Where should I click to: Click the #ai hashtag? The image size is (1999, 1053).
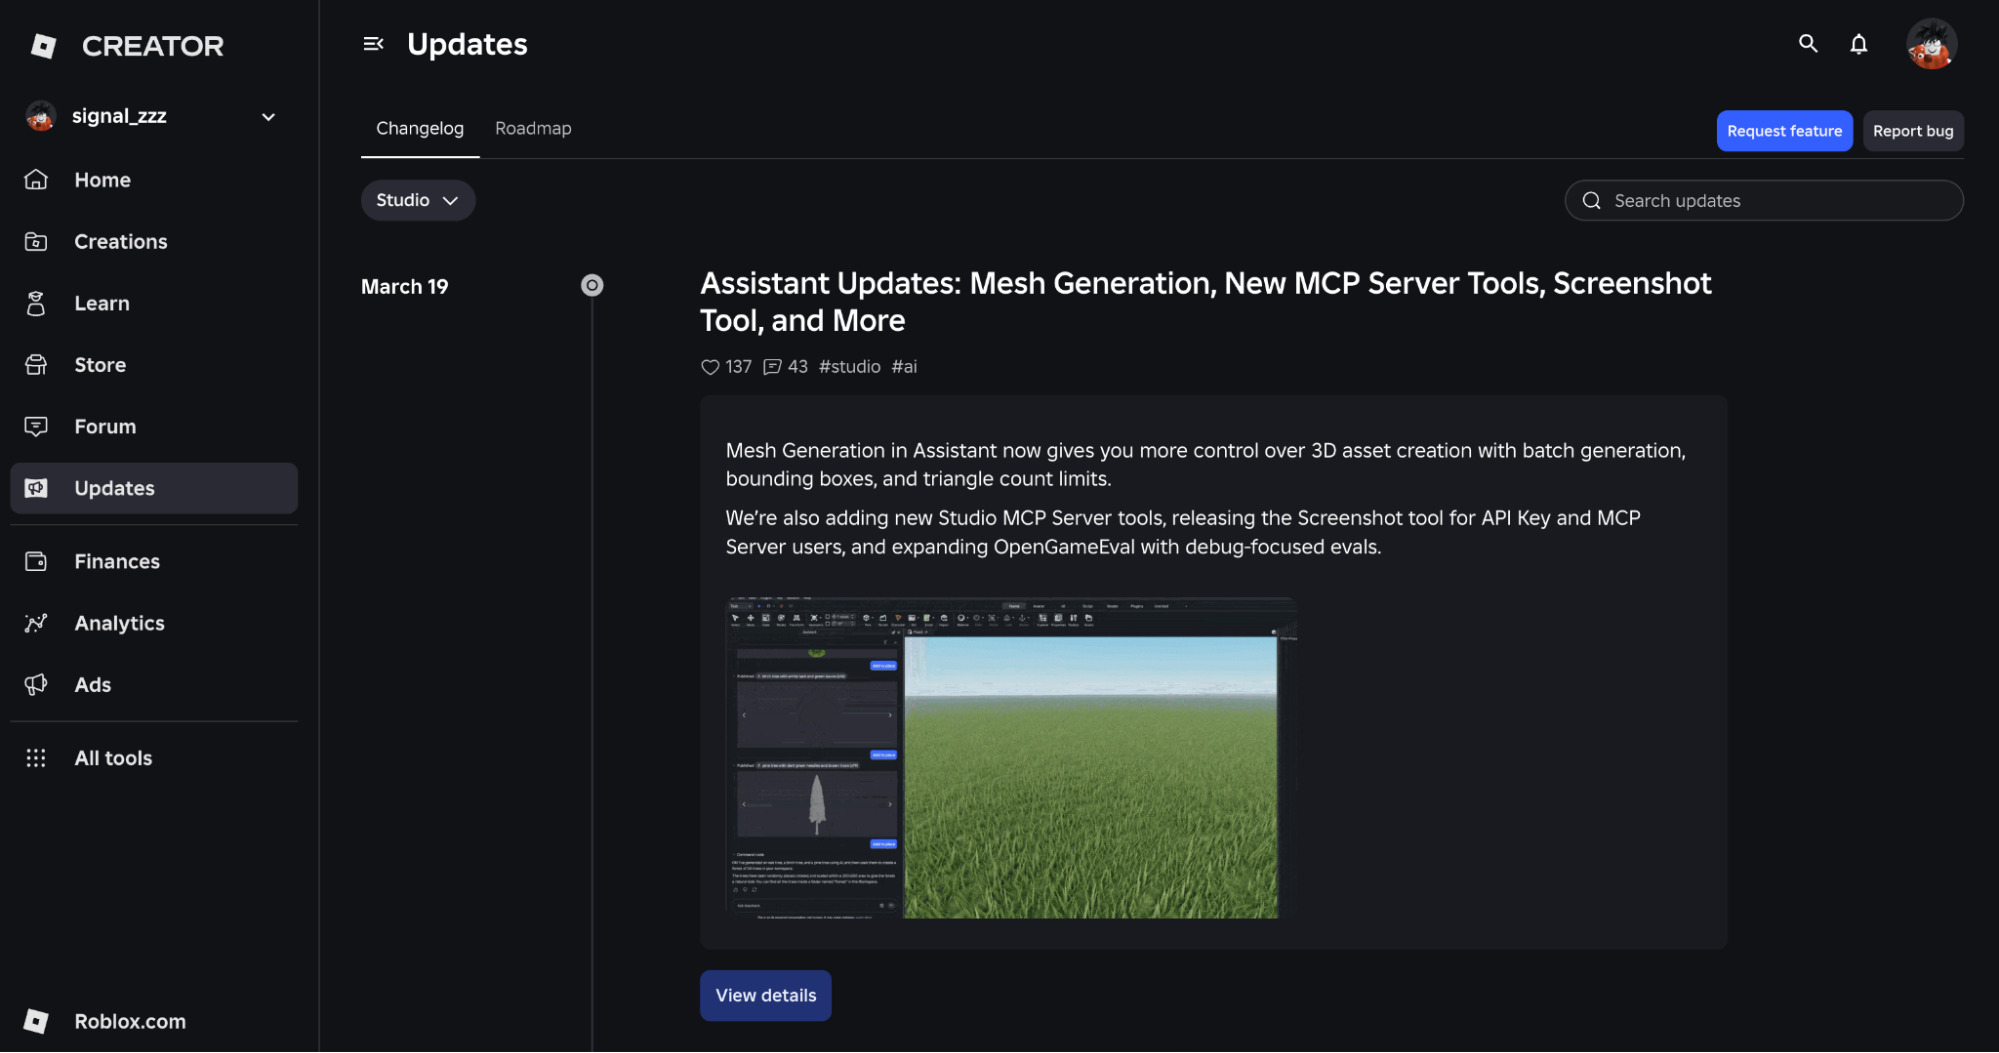[904, 367]
